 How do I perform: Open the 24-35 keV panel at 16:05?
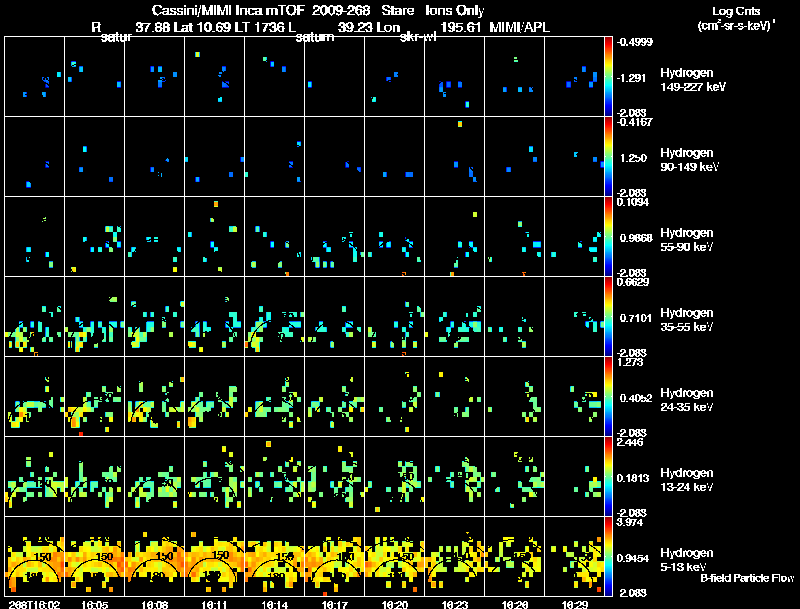pyautogui.click(x=94, y=397)
